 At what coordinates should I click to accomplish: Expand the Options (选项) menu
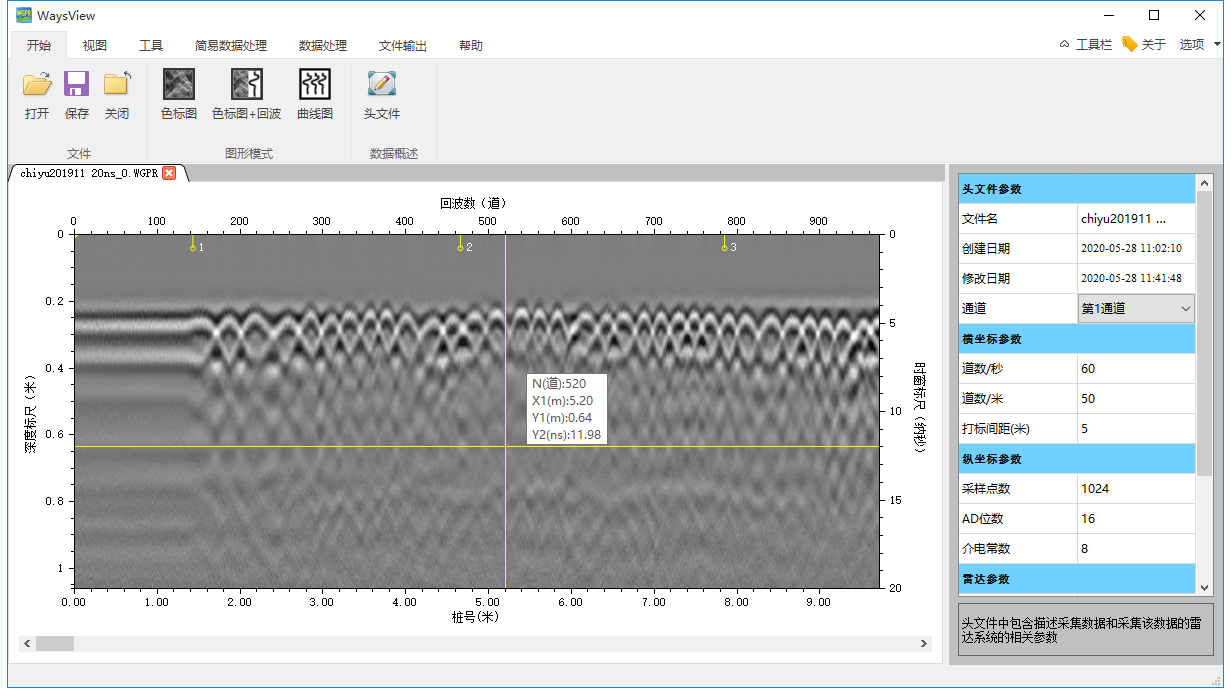click(x=1199, y=45)
